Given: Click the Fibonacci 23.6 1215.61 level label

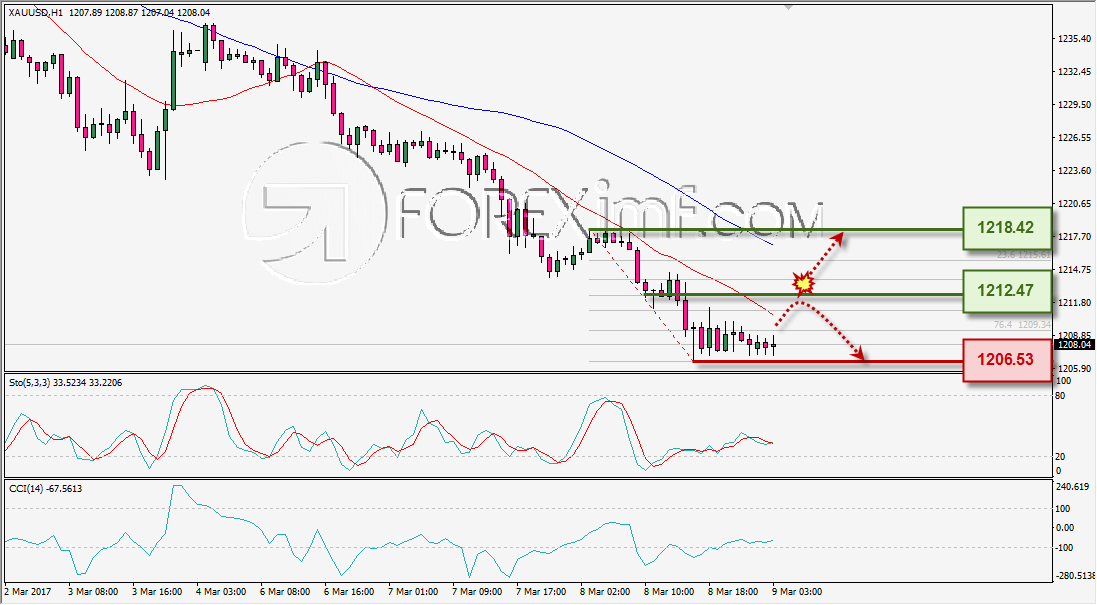Looking at the screenshot, I should click(1024, 255).
